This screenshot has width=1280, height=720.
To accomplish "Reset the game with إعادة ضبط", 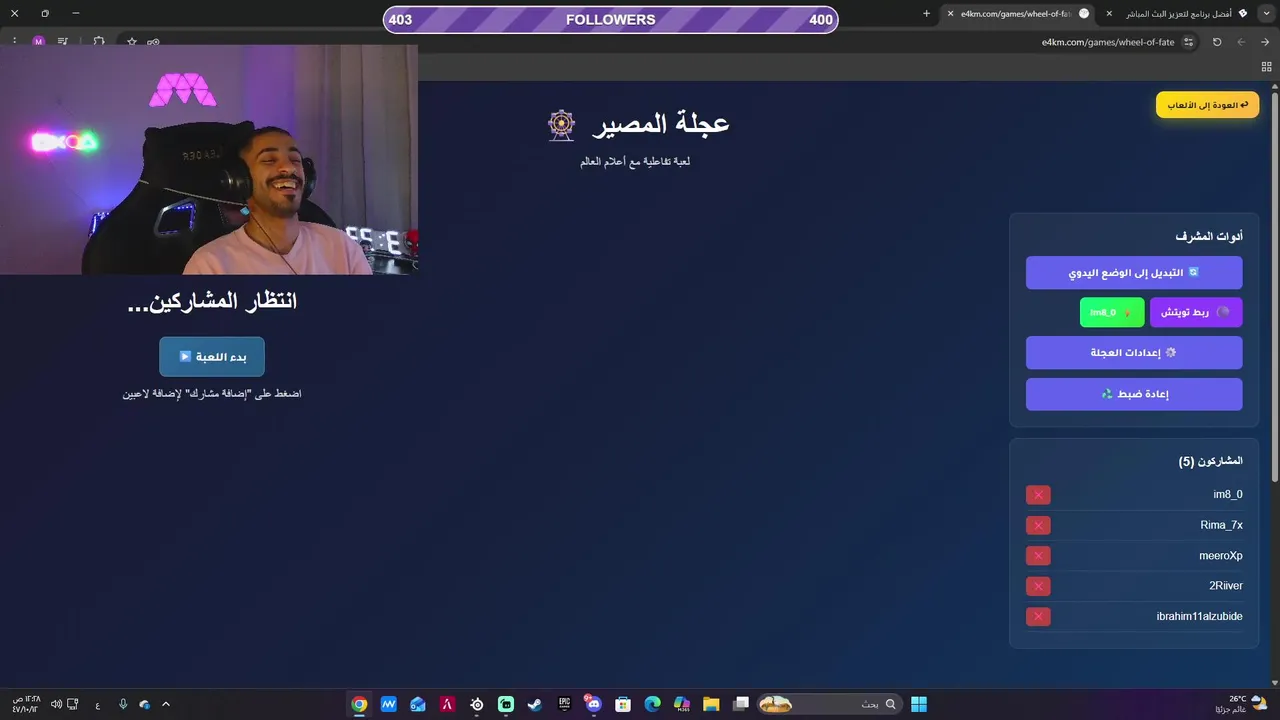I will (1134, 394).
